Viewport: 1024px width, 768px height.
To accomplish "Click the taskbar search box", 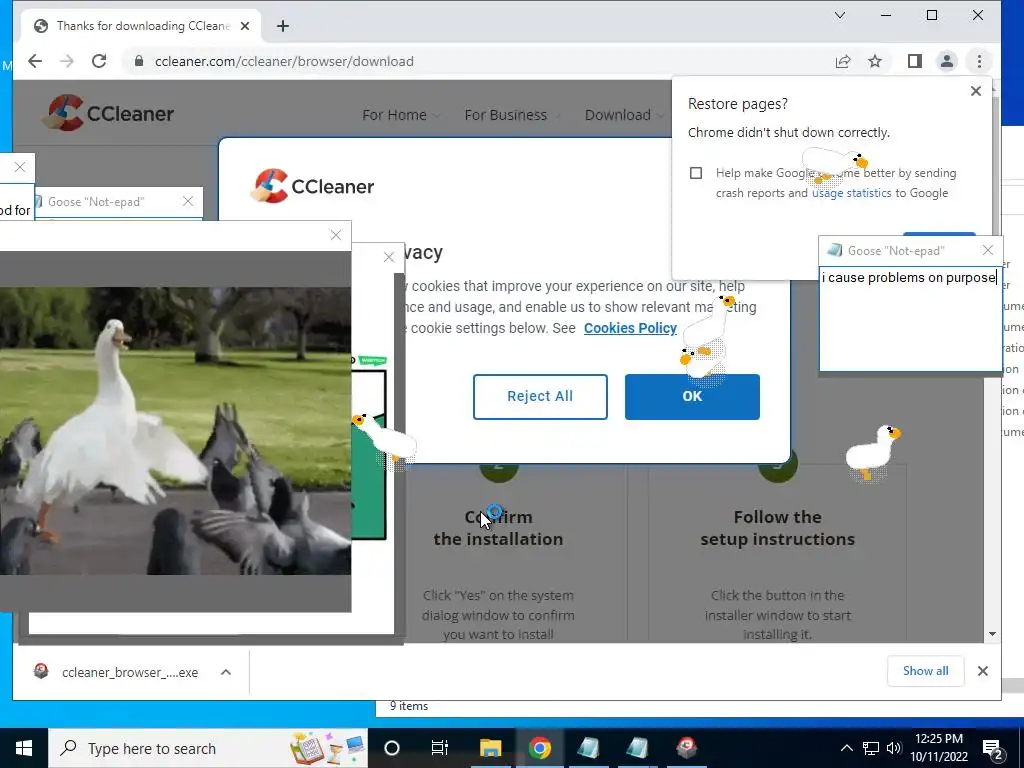I will click(208, 748).
